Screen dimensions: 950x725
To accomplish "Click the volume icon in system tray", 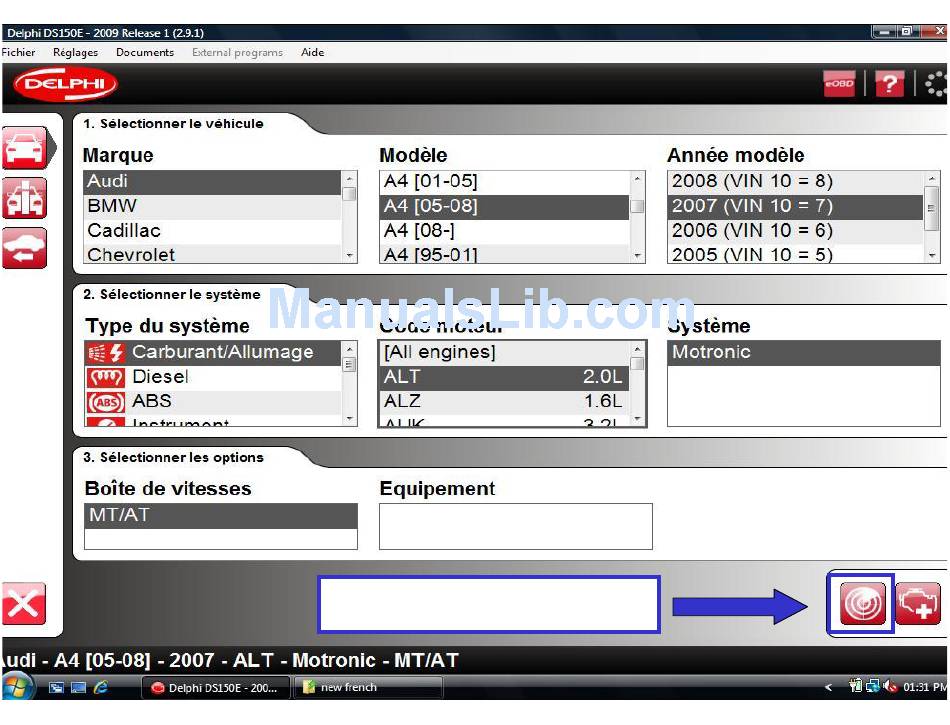I will click(x=890, y=686).
